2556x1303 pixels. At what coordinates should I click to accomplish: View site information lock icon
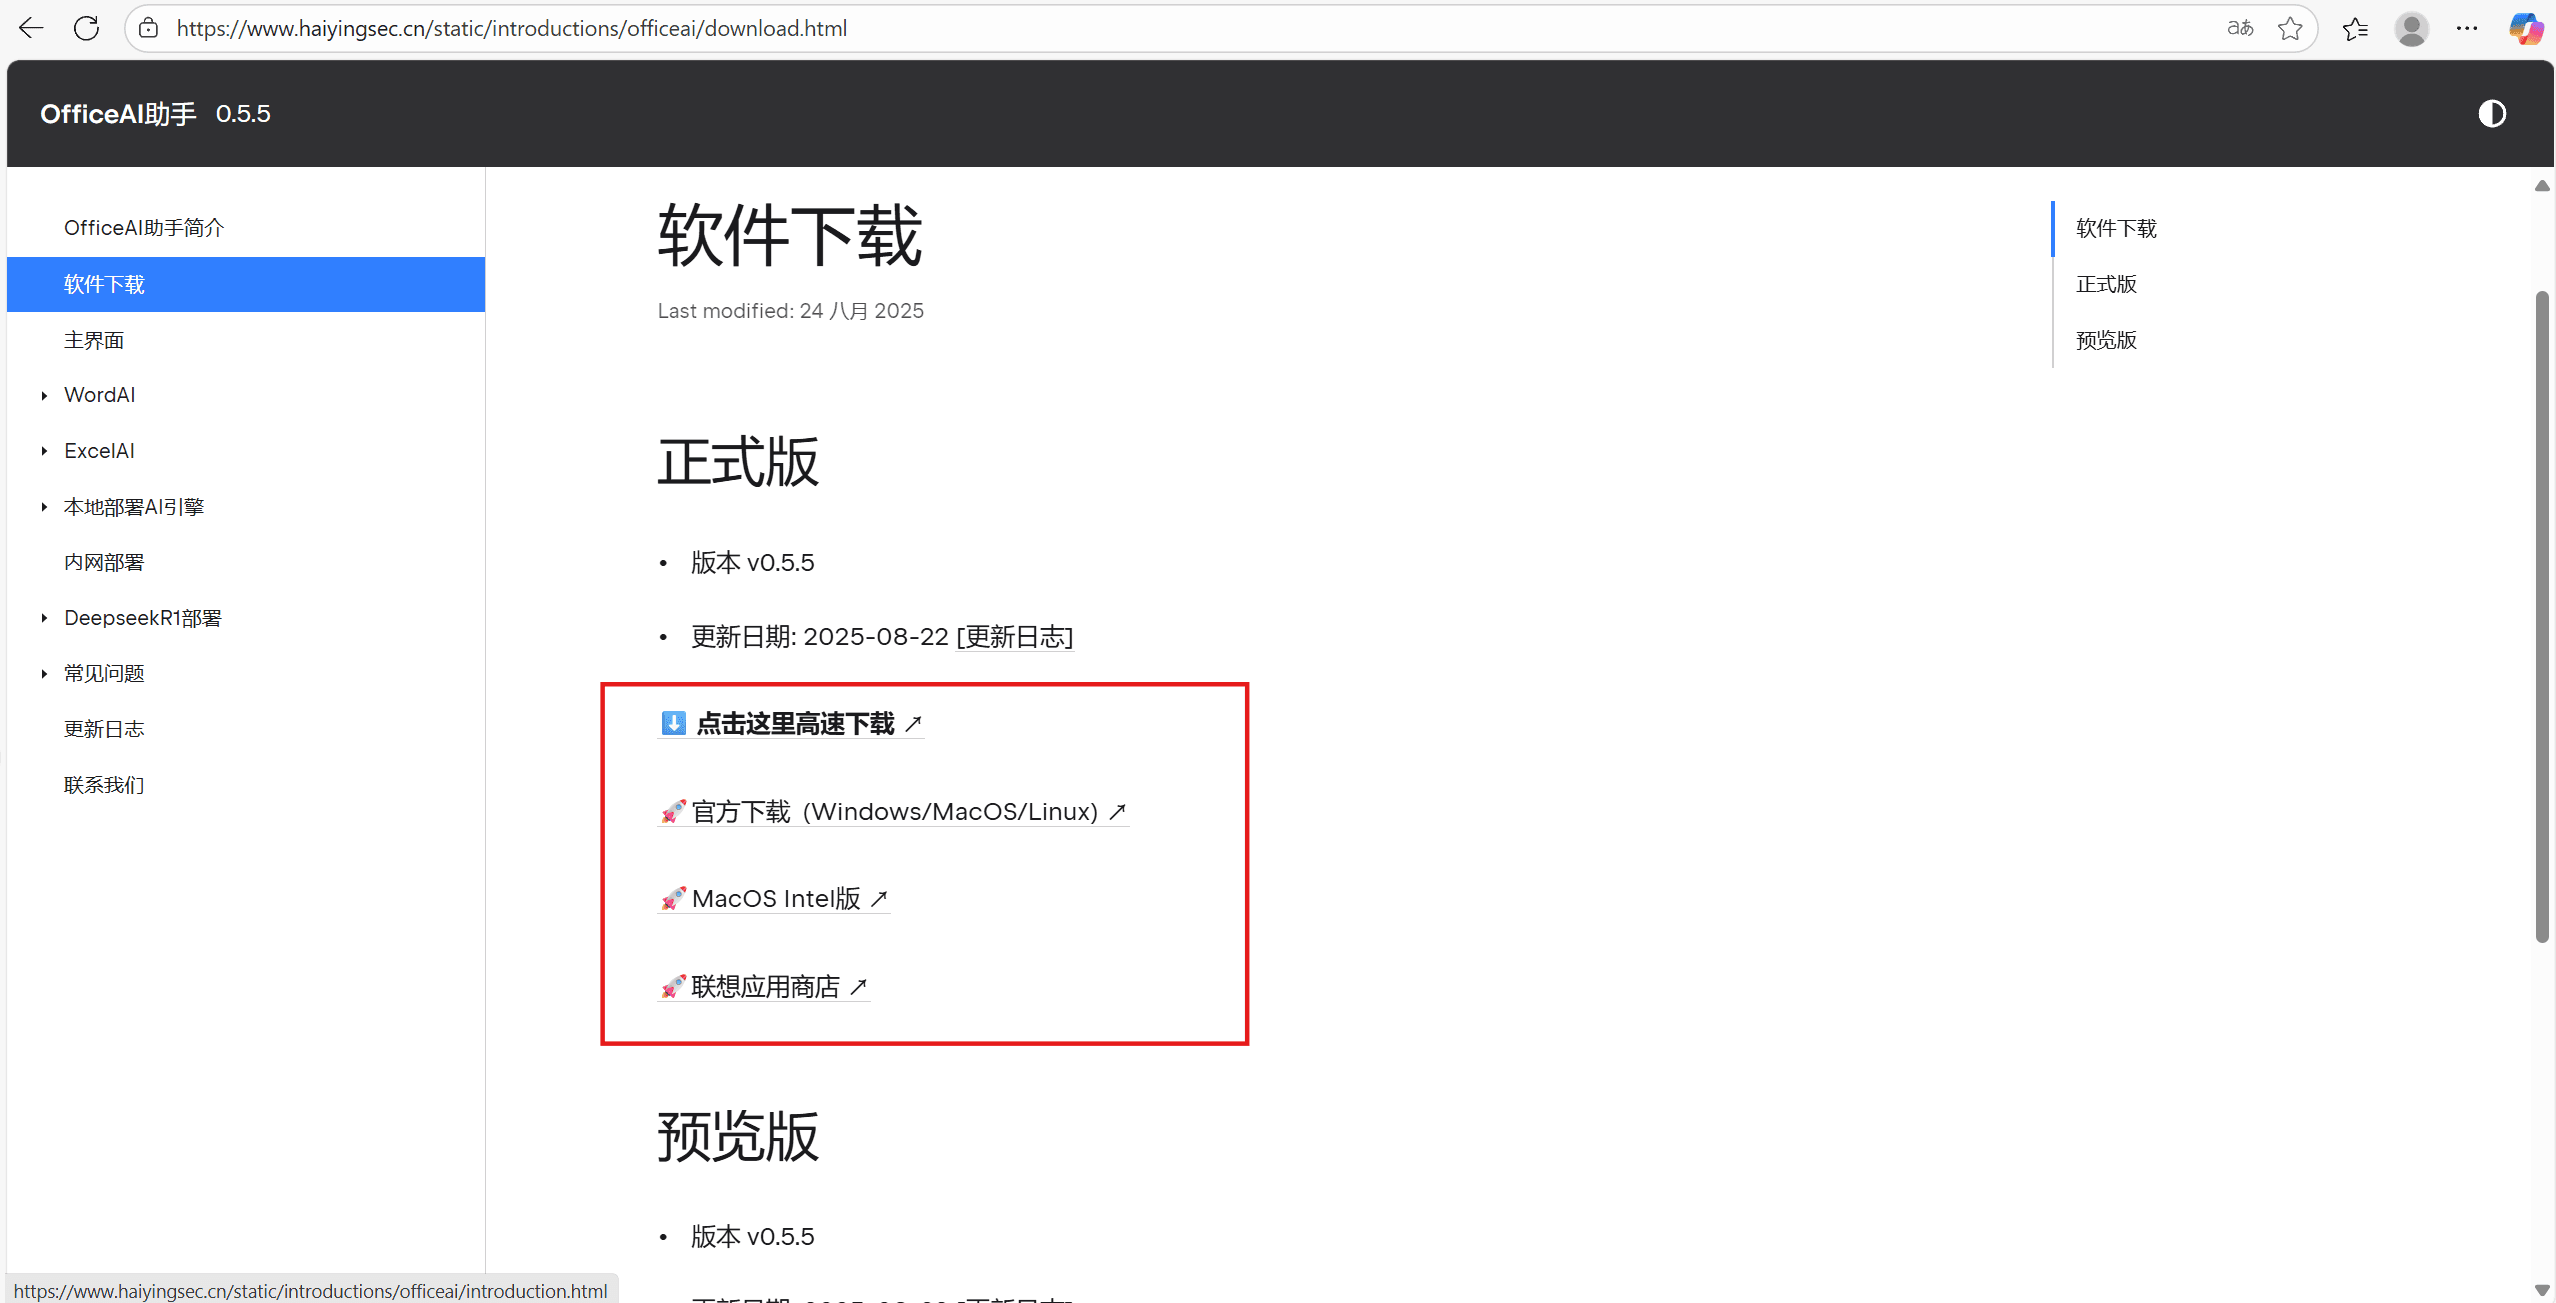click(149, 28)
